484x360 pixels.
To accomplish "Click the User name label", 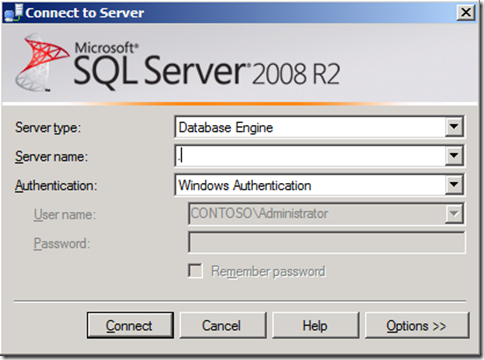I will pyautogui.click(x=65, y=214).
